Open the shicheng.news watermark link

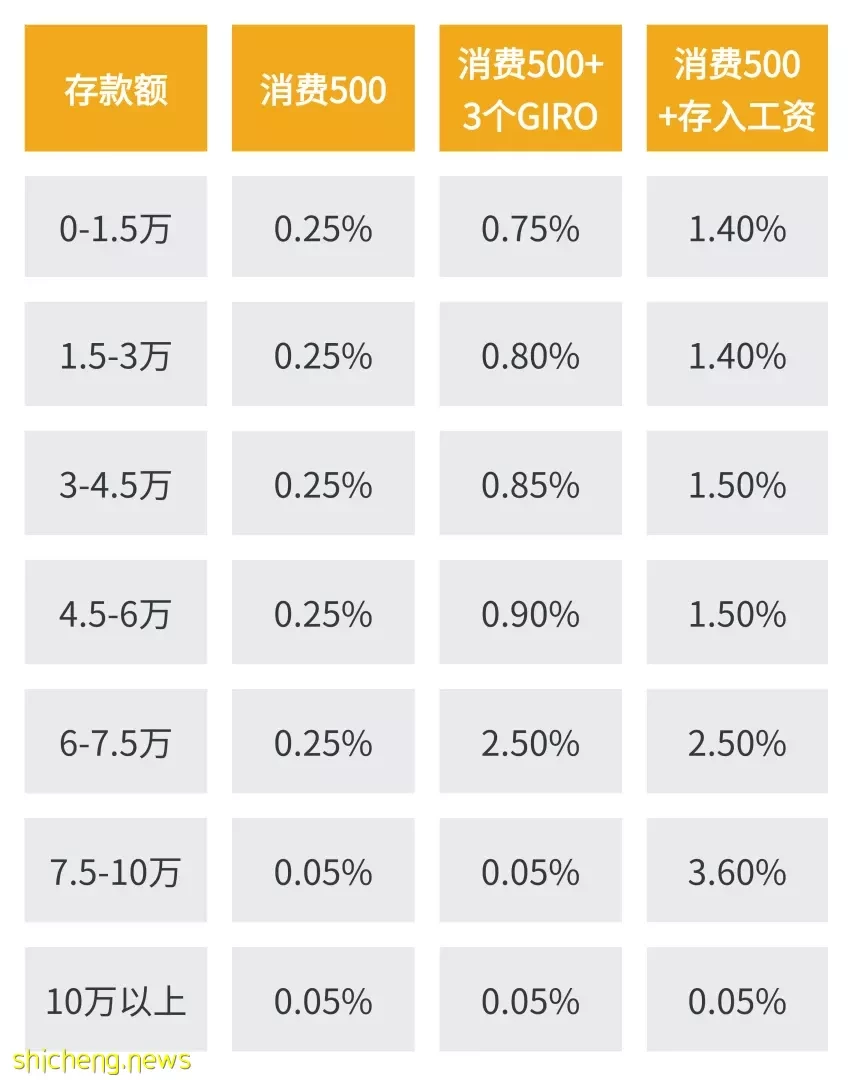[102, 1060]
